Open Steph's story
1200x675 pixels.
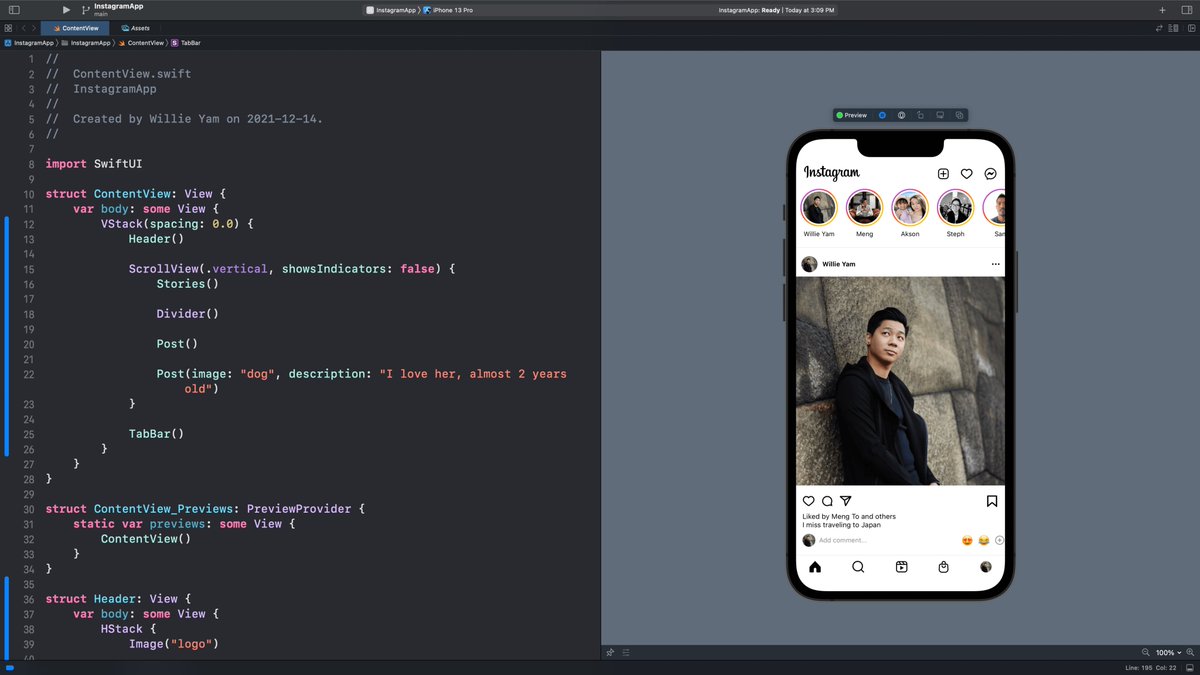(x=955, y=208)
